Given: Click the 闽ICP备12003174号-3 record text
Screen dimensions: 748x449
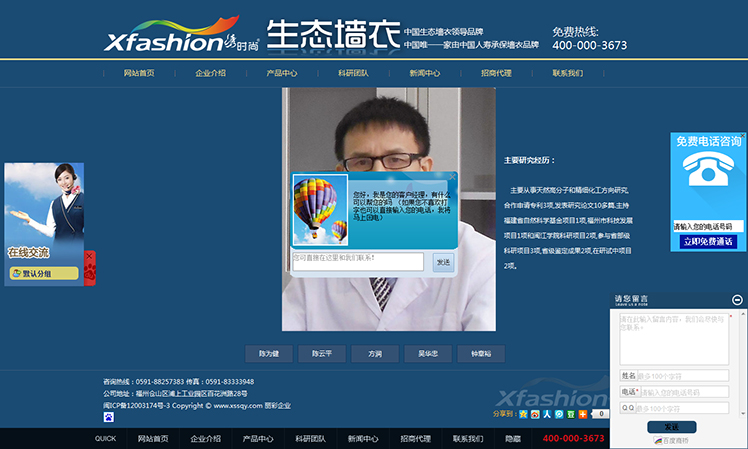Looking at the screenshot, I should [x=136, y=406].
